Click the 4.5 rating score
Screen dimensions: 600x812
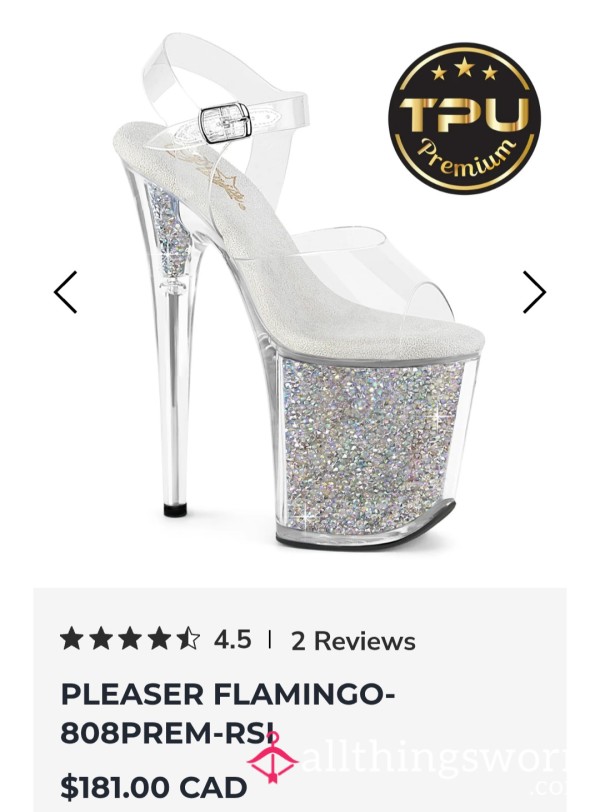point(232,639)
